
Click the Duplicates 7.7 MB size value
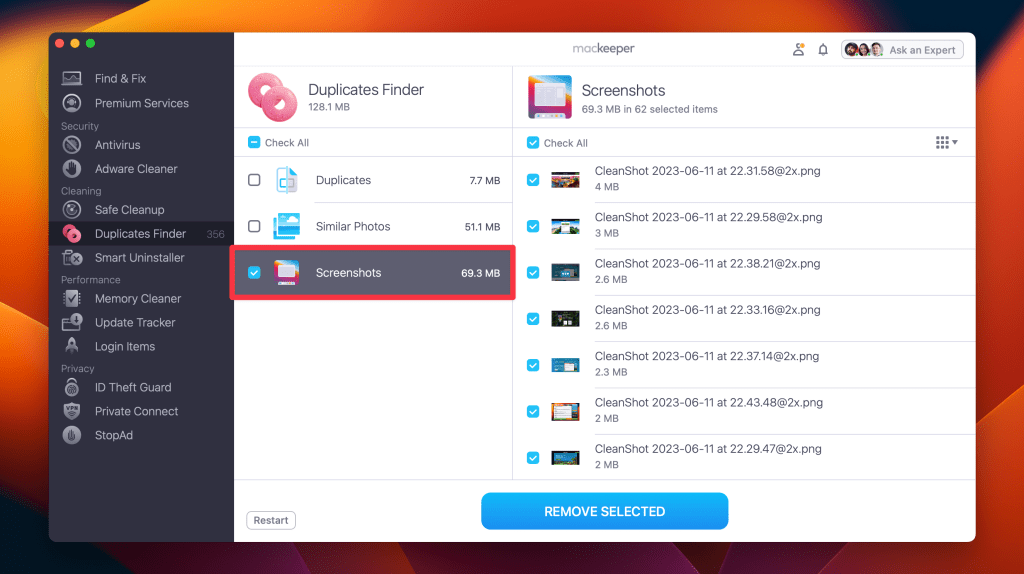click(x=485, y=180)
